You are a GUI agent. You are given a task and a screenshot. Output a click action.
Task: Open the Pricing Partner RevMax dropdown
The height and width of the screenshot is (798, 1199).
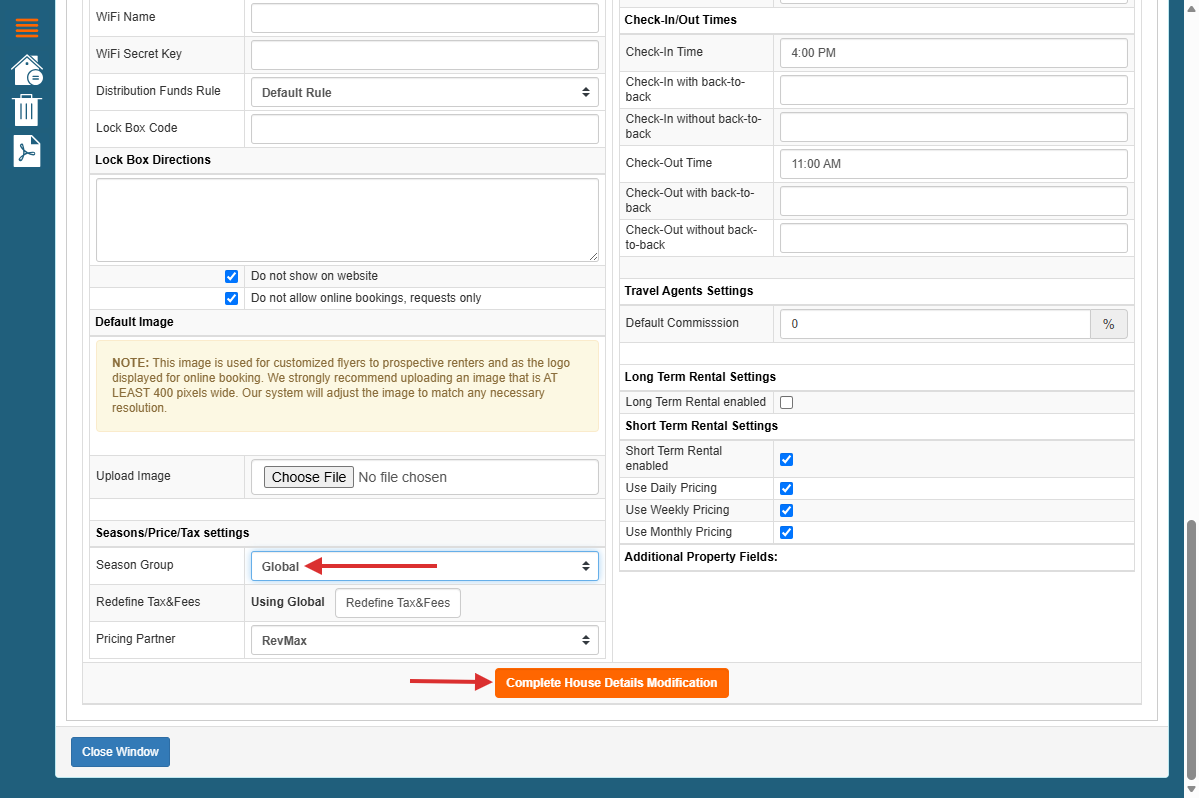[x=424, y=641]
